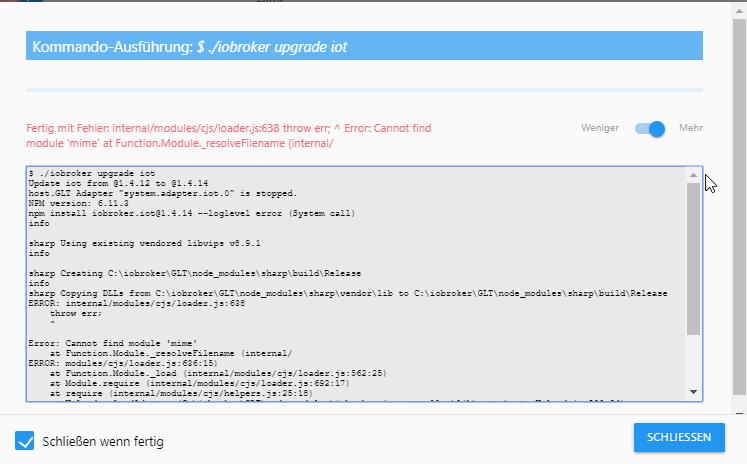Click the red 'Fertig mit Fehler' error message
This screenshot has height=464, width=747.
[229, 136]
